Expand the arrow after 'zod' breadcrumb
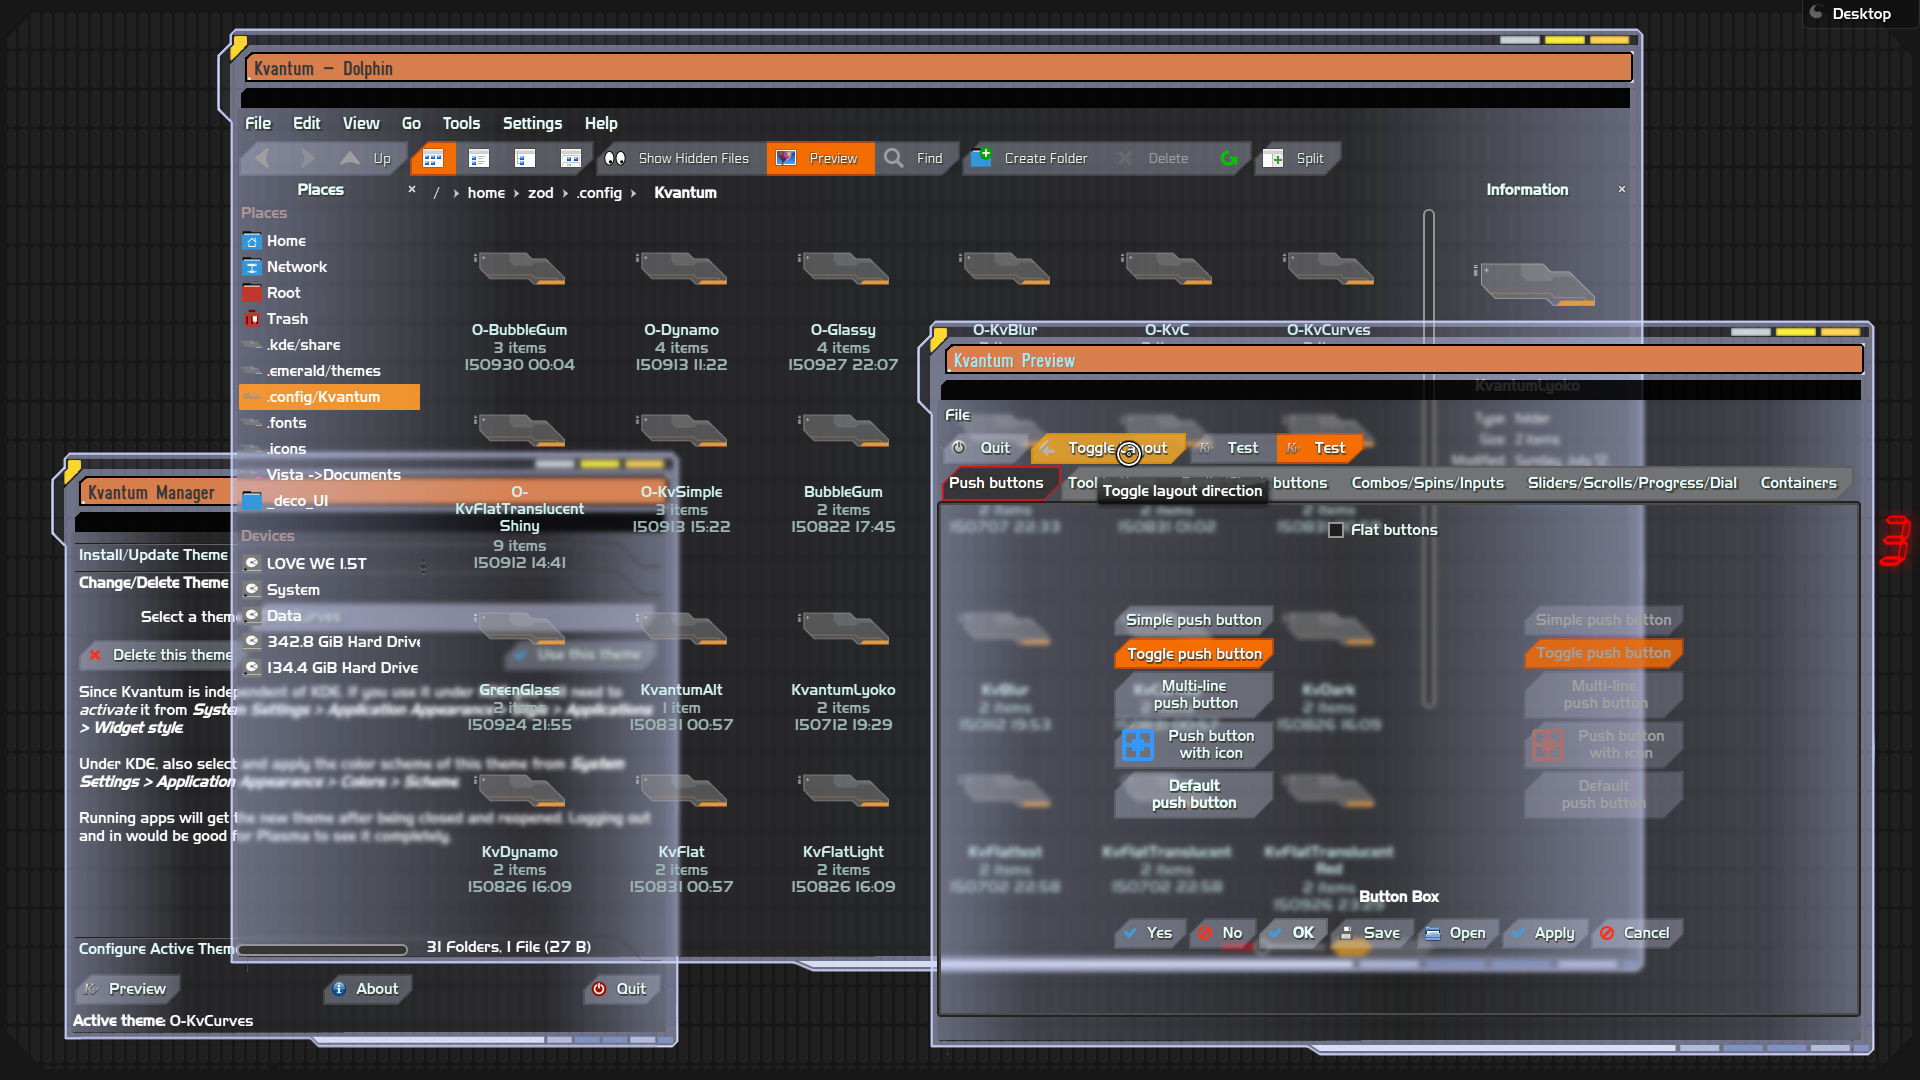 [564, 193]
